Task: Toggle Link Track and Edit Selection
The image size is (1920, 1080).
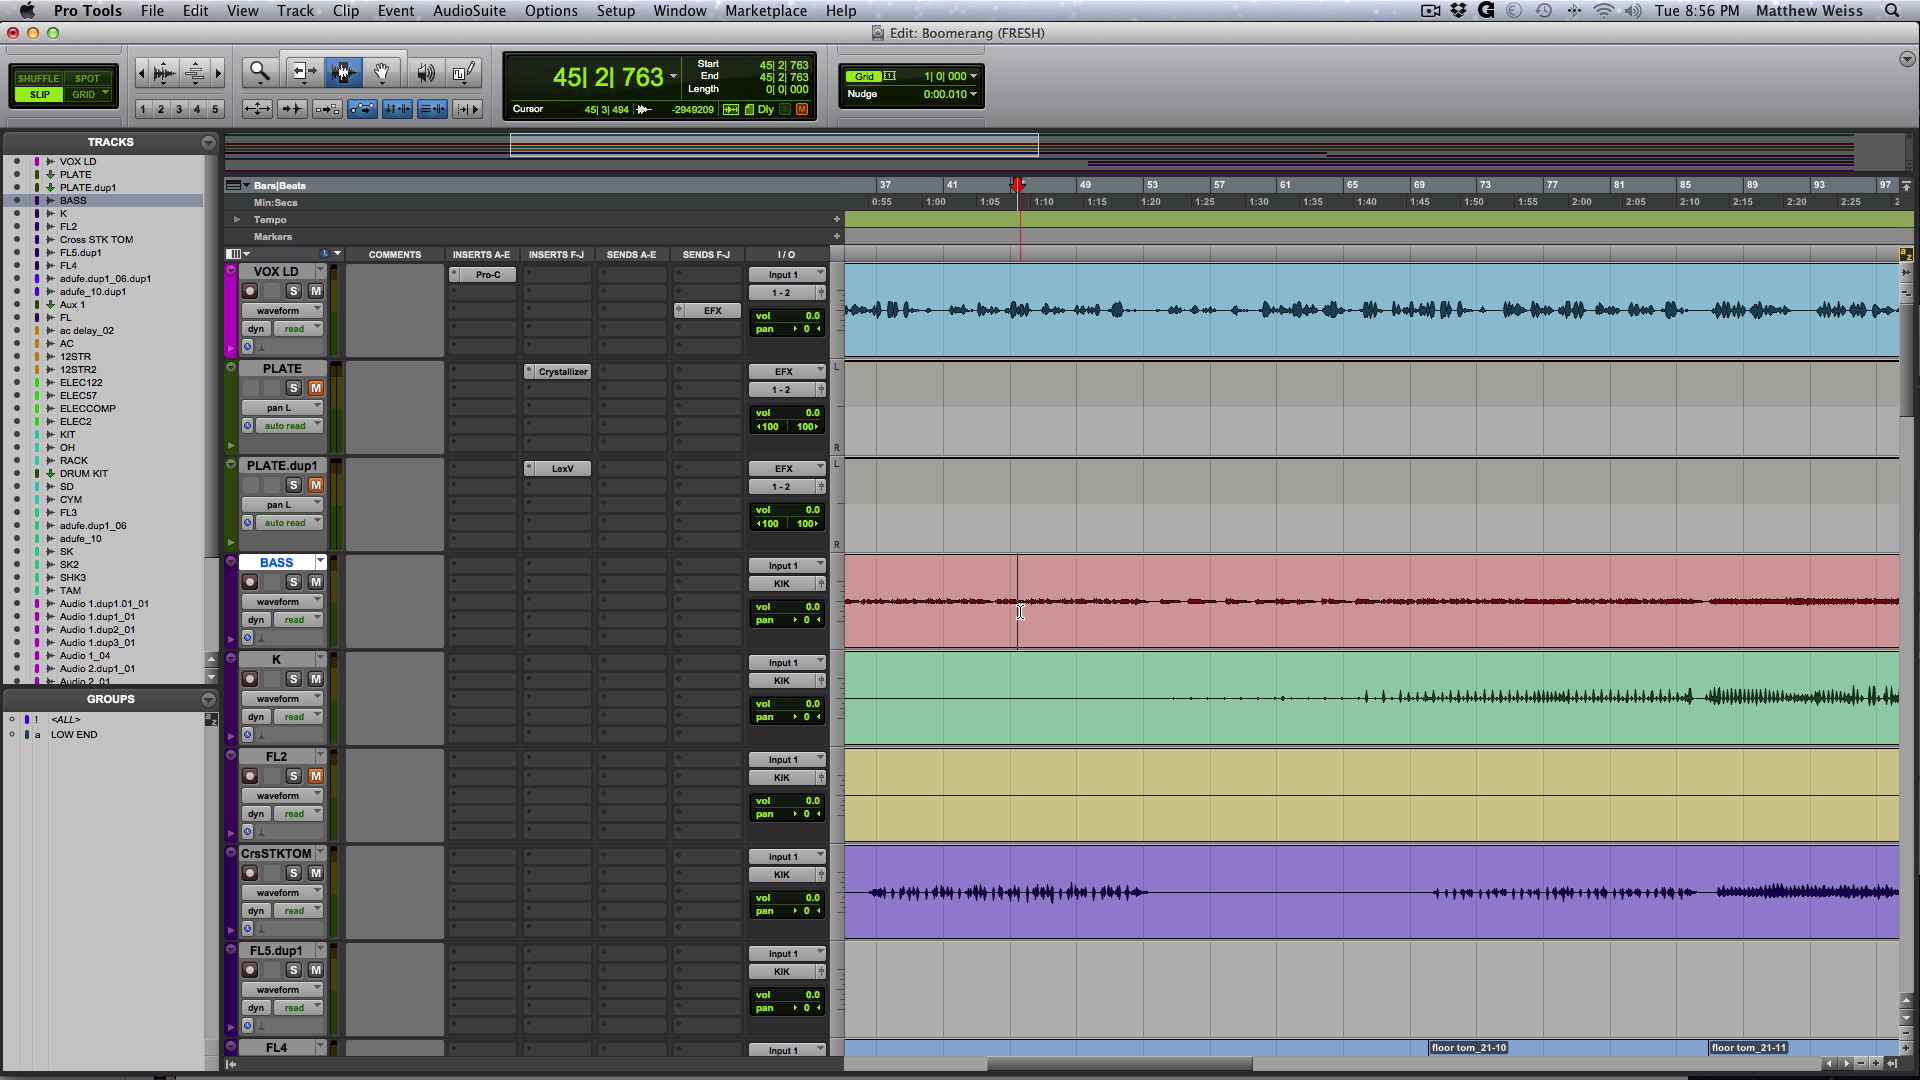Action: (432, 109)
